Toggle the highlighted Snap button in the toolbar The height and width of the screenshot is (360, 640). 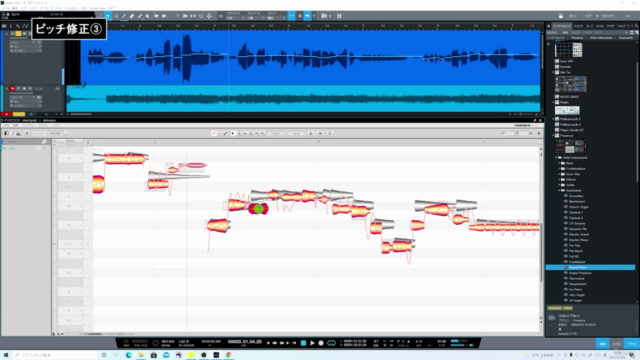point(291,16)
